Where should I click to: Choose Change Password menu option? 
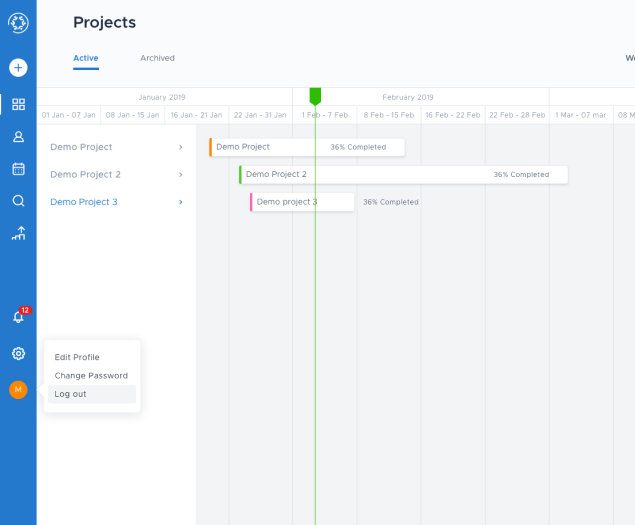click(91, 376)
